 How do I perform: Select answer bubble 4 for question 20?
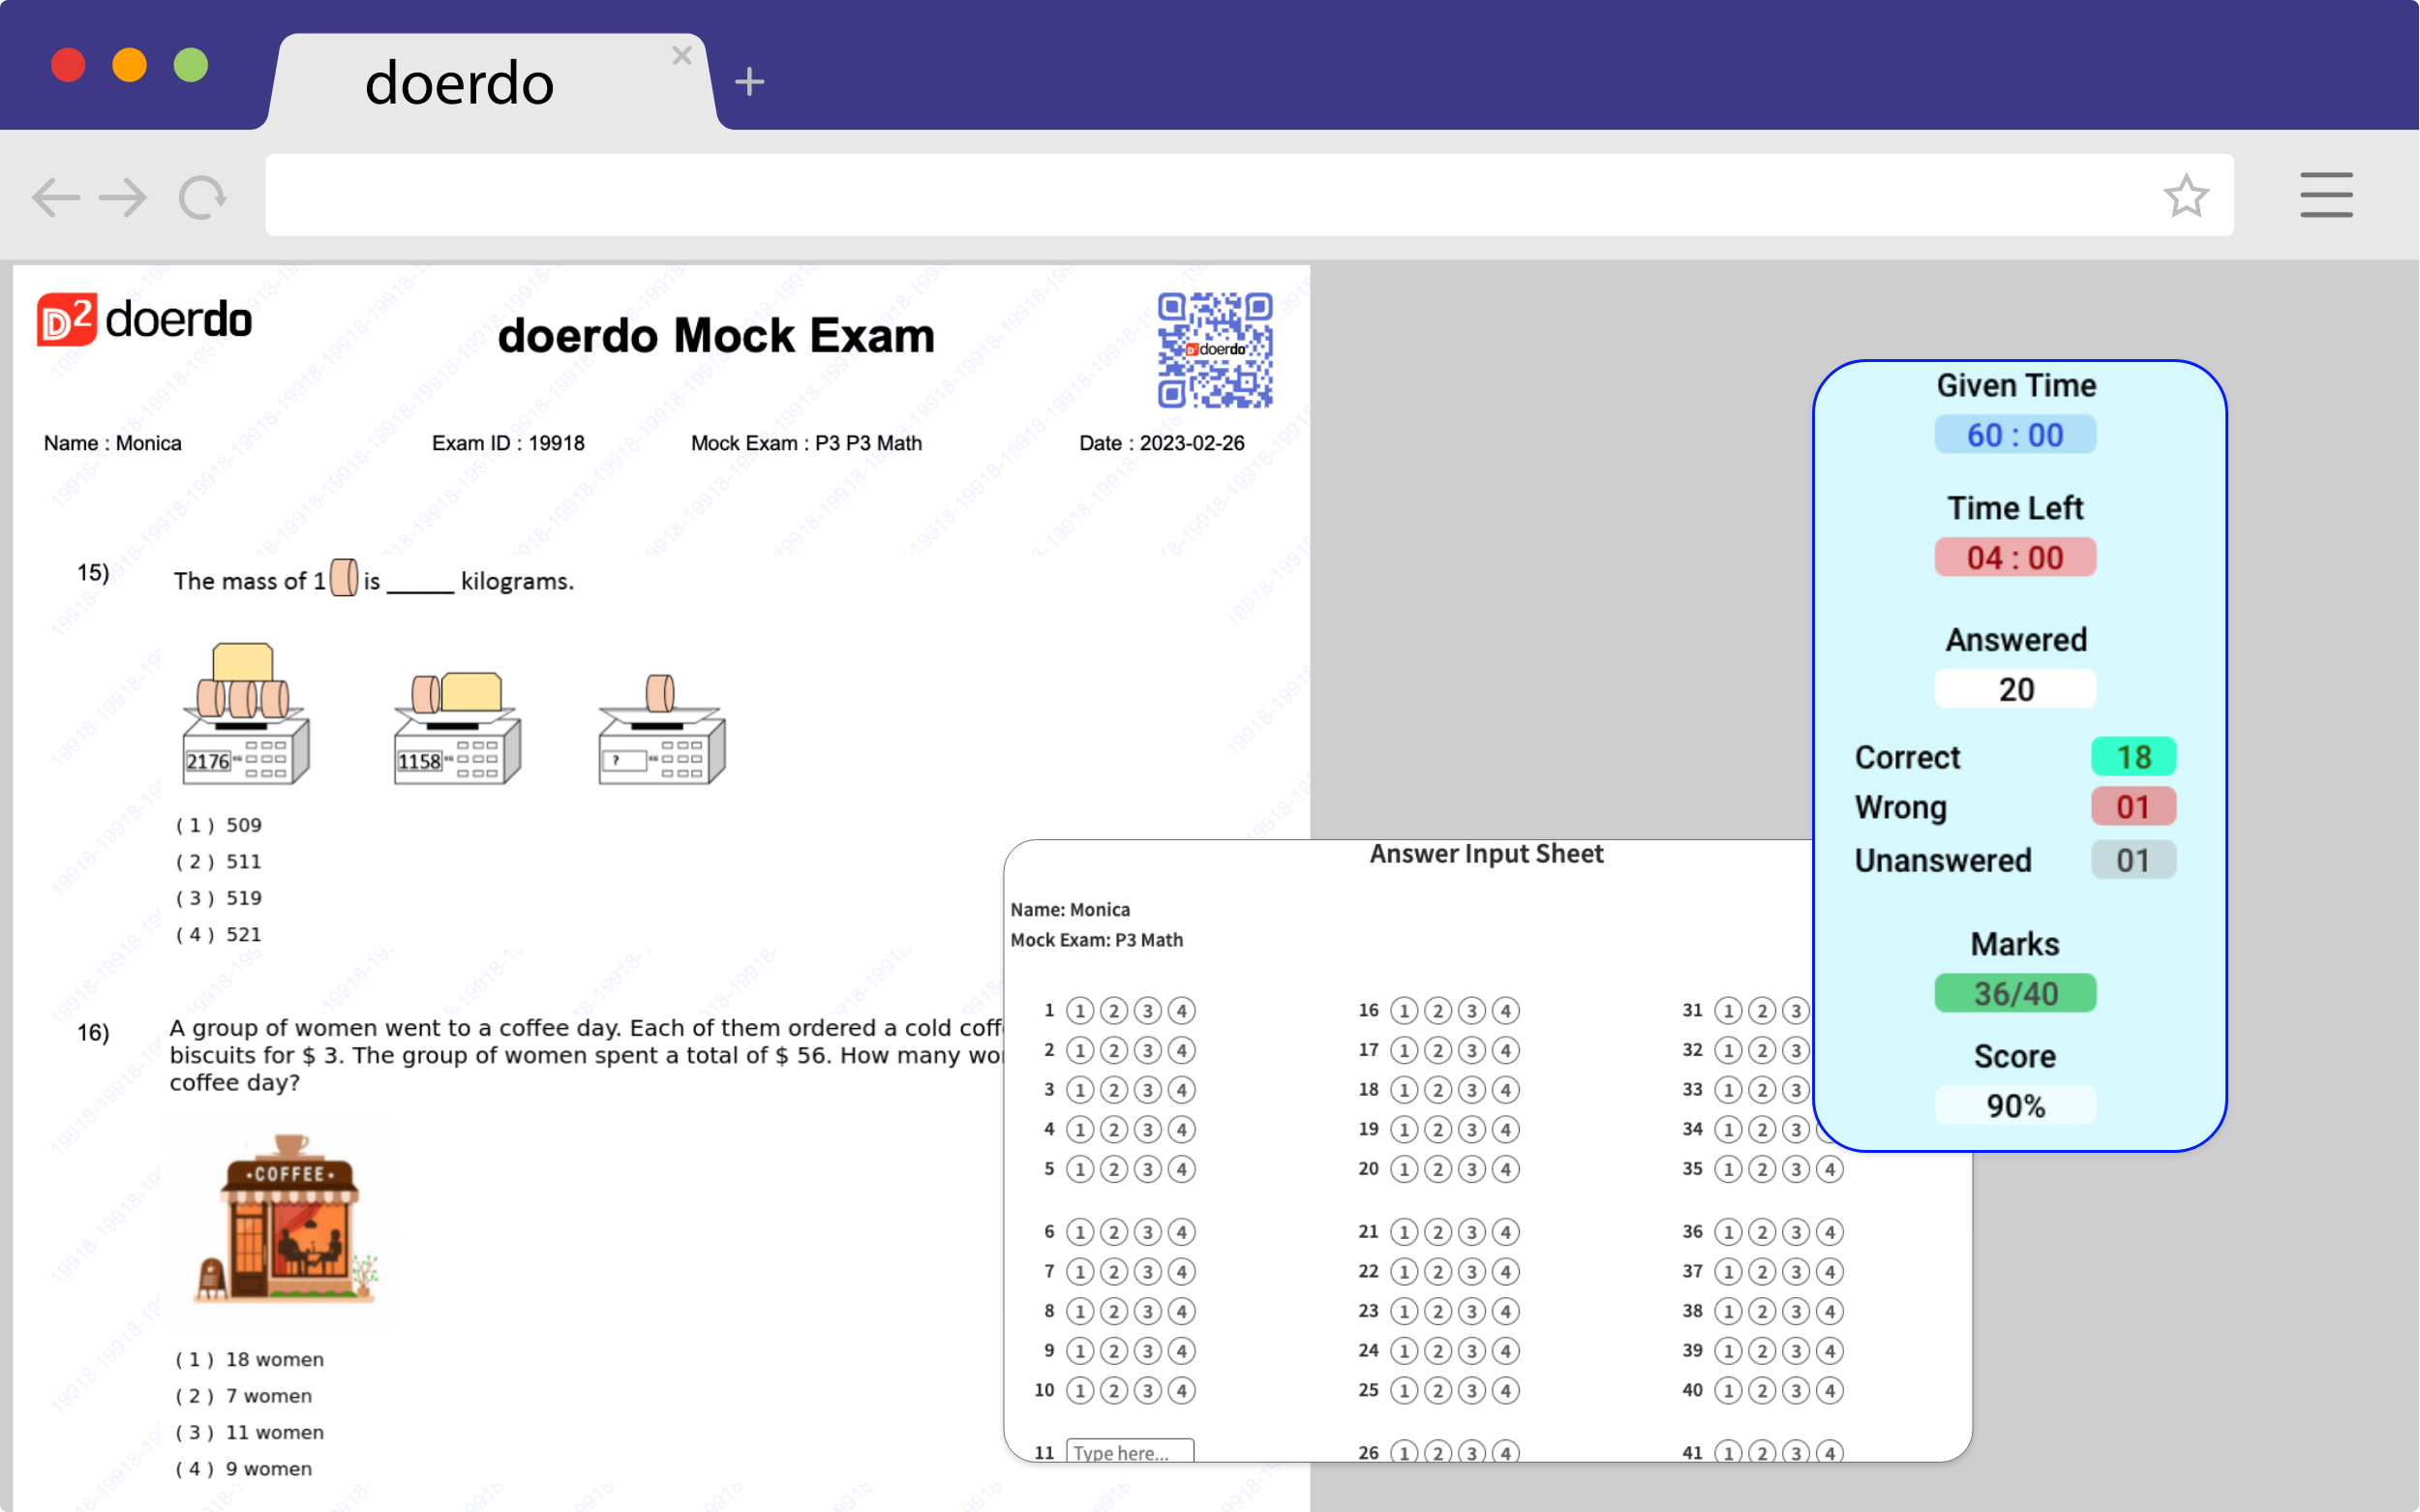(x=1506, y=1169)
